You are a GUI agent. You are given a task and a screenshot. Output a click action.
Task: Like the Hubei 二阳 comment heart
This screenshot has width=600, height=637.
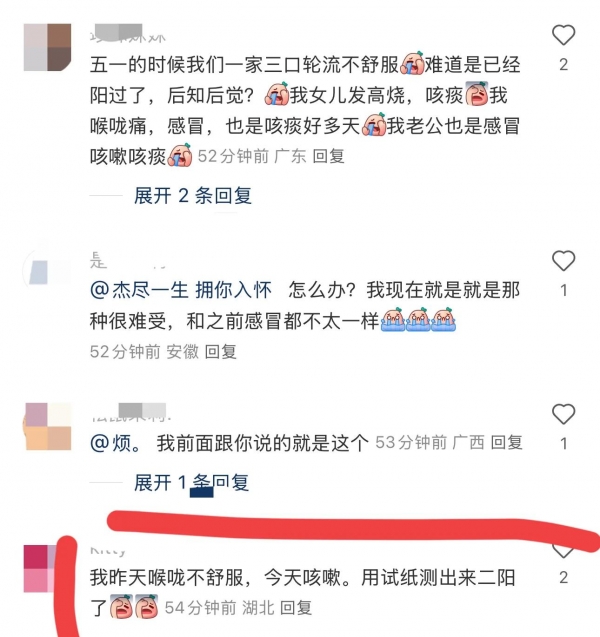(563, 552)
